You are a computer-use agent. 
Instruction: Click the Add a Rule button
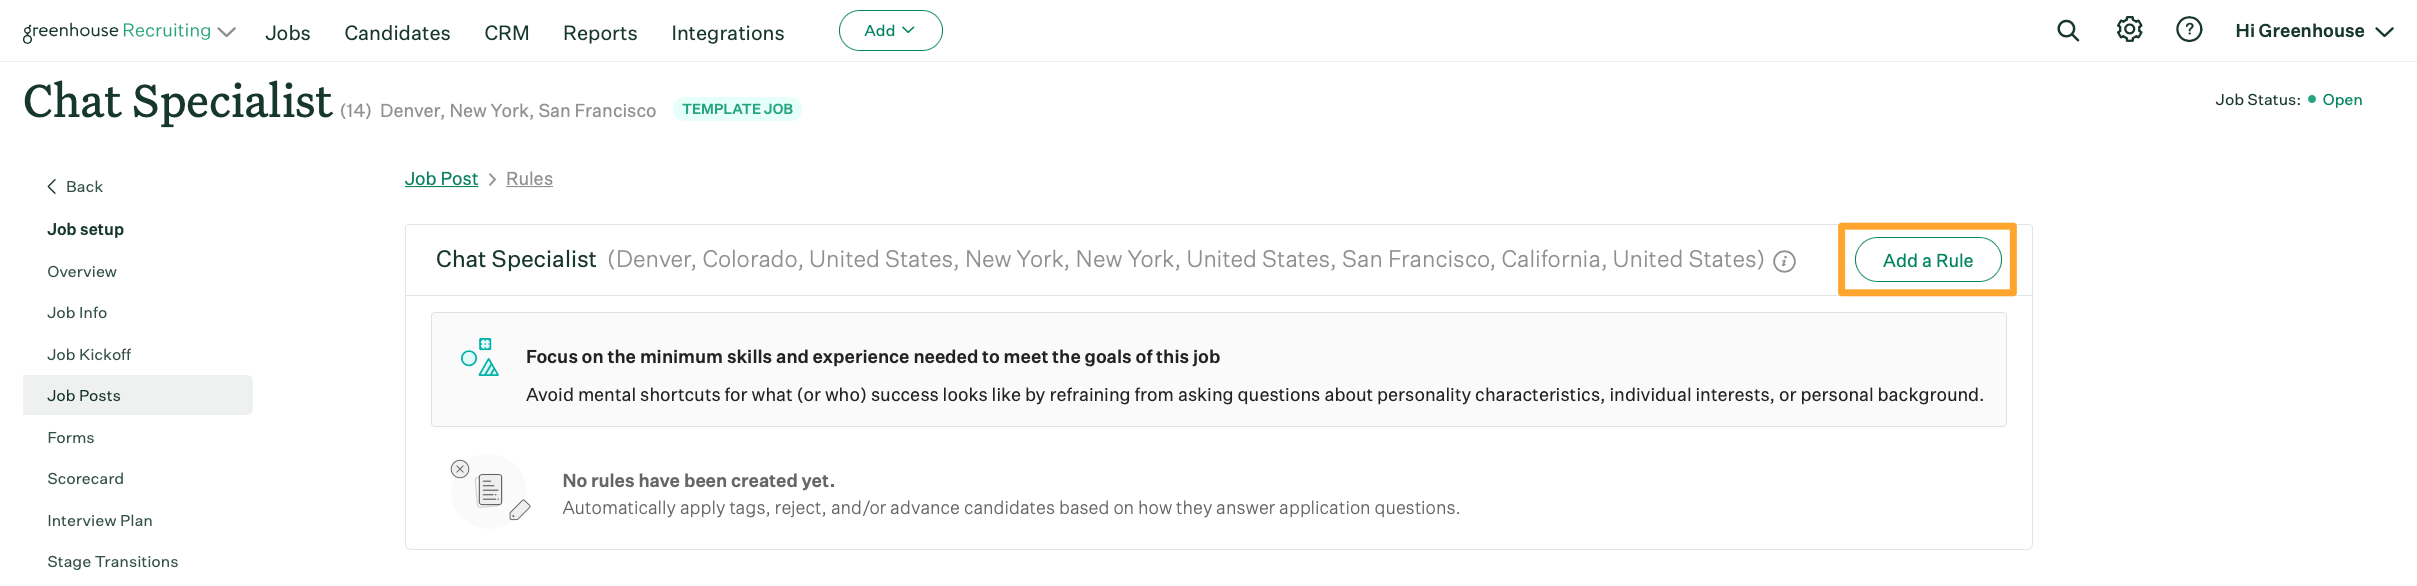click(1927, 261)
